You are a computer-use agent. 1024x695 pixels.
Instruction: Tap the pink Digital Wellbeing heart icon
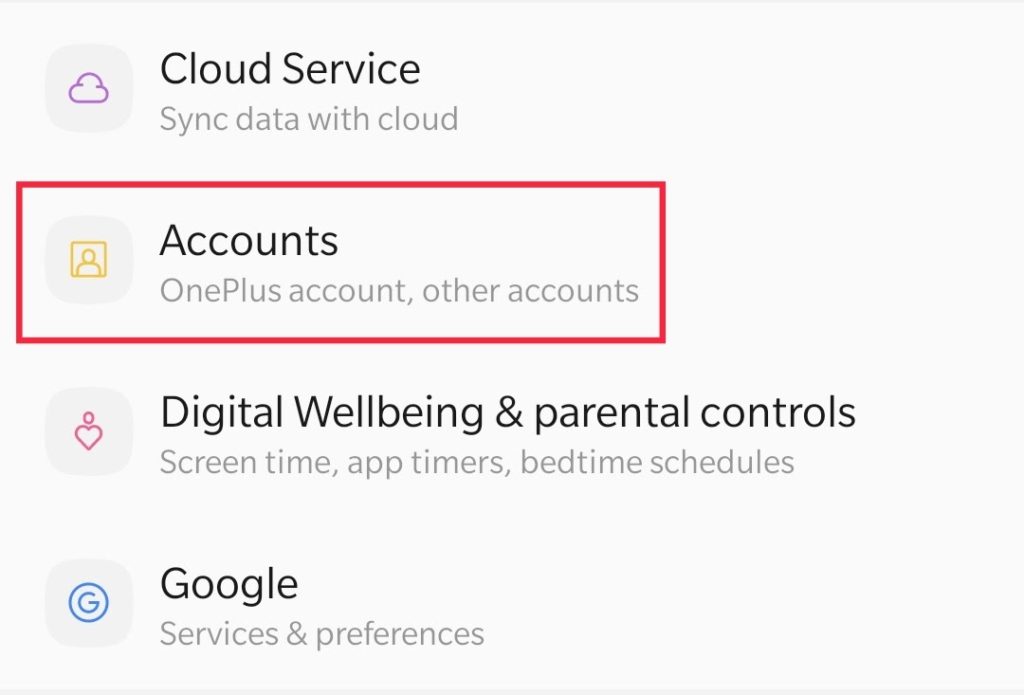click(89, 431)
